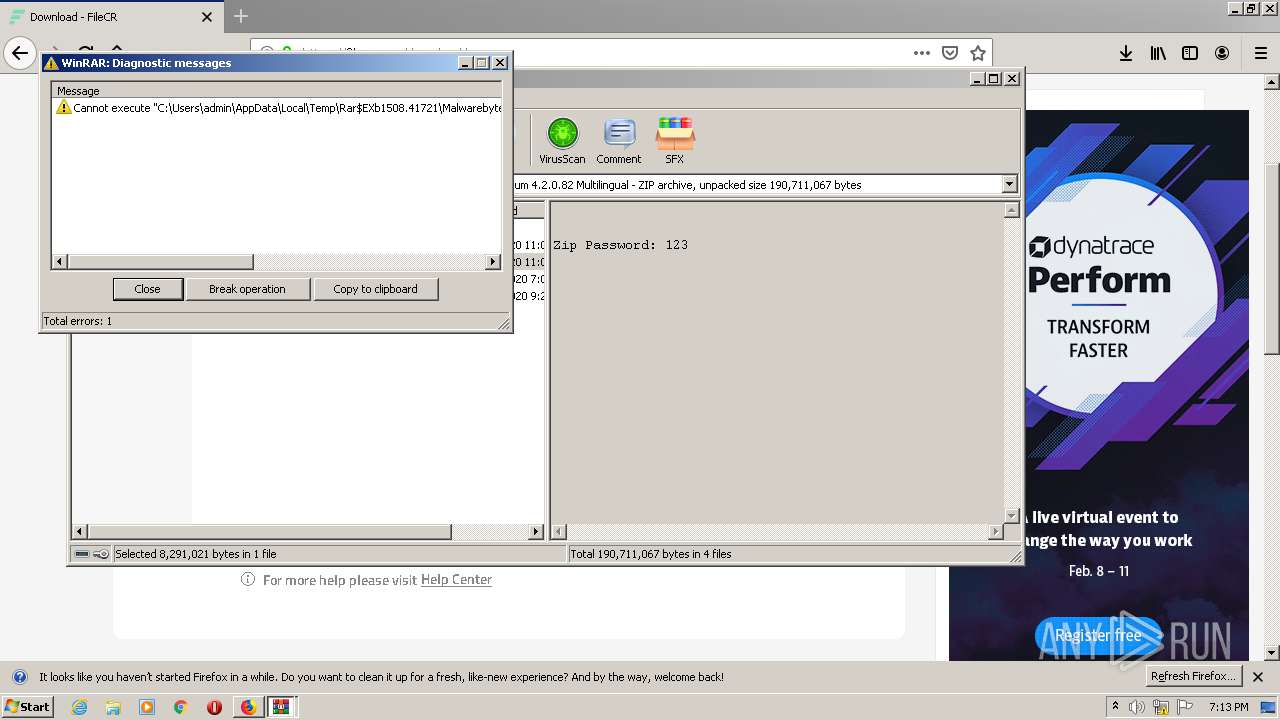
Task: Click the Dynatrace Perform ad banner
Action: click(1099, 385)
